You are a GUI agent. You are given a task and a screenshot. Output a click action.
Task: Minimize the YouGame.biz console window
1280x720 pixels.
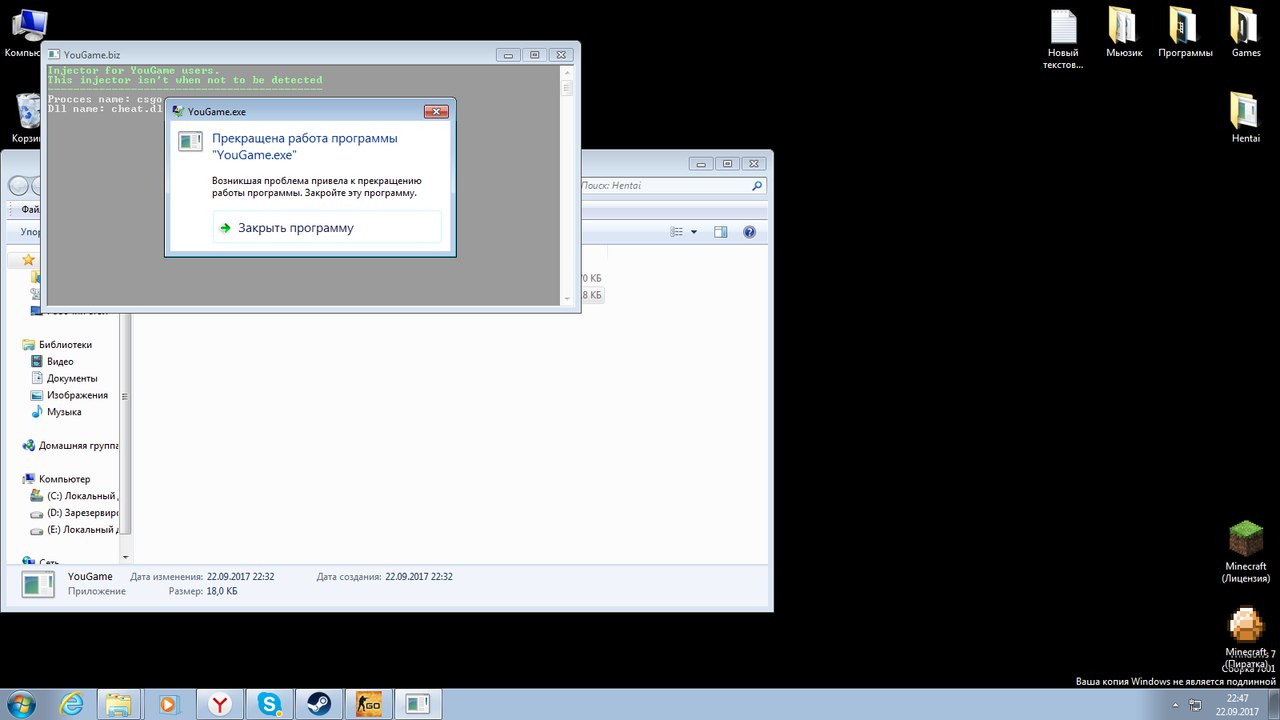509,55
